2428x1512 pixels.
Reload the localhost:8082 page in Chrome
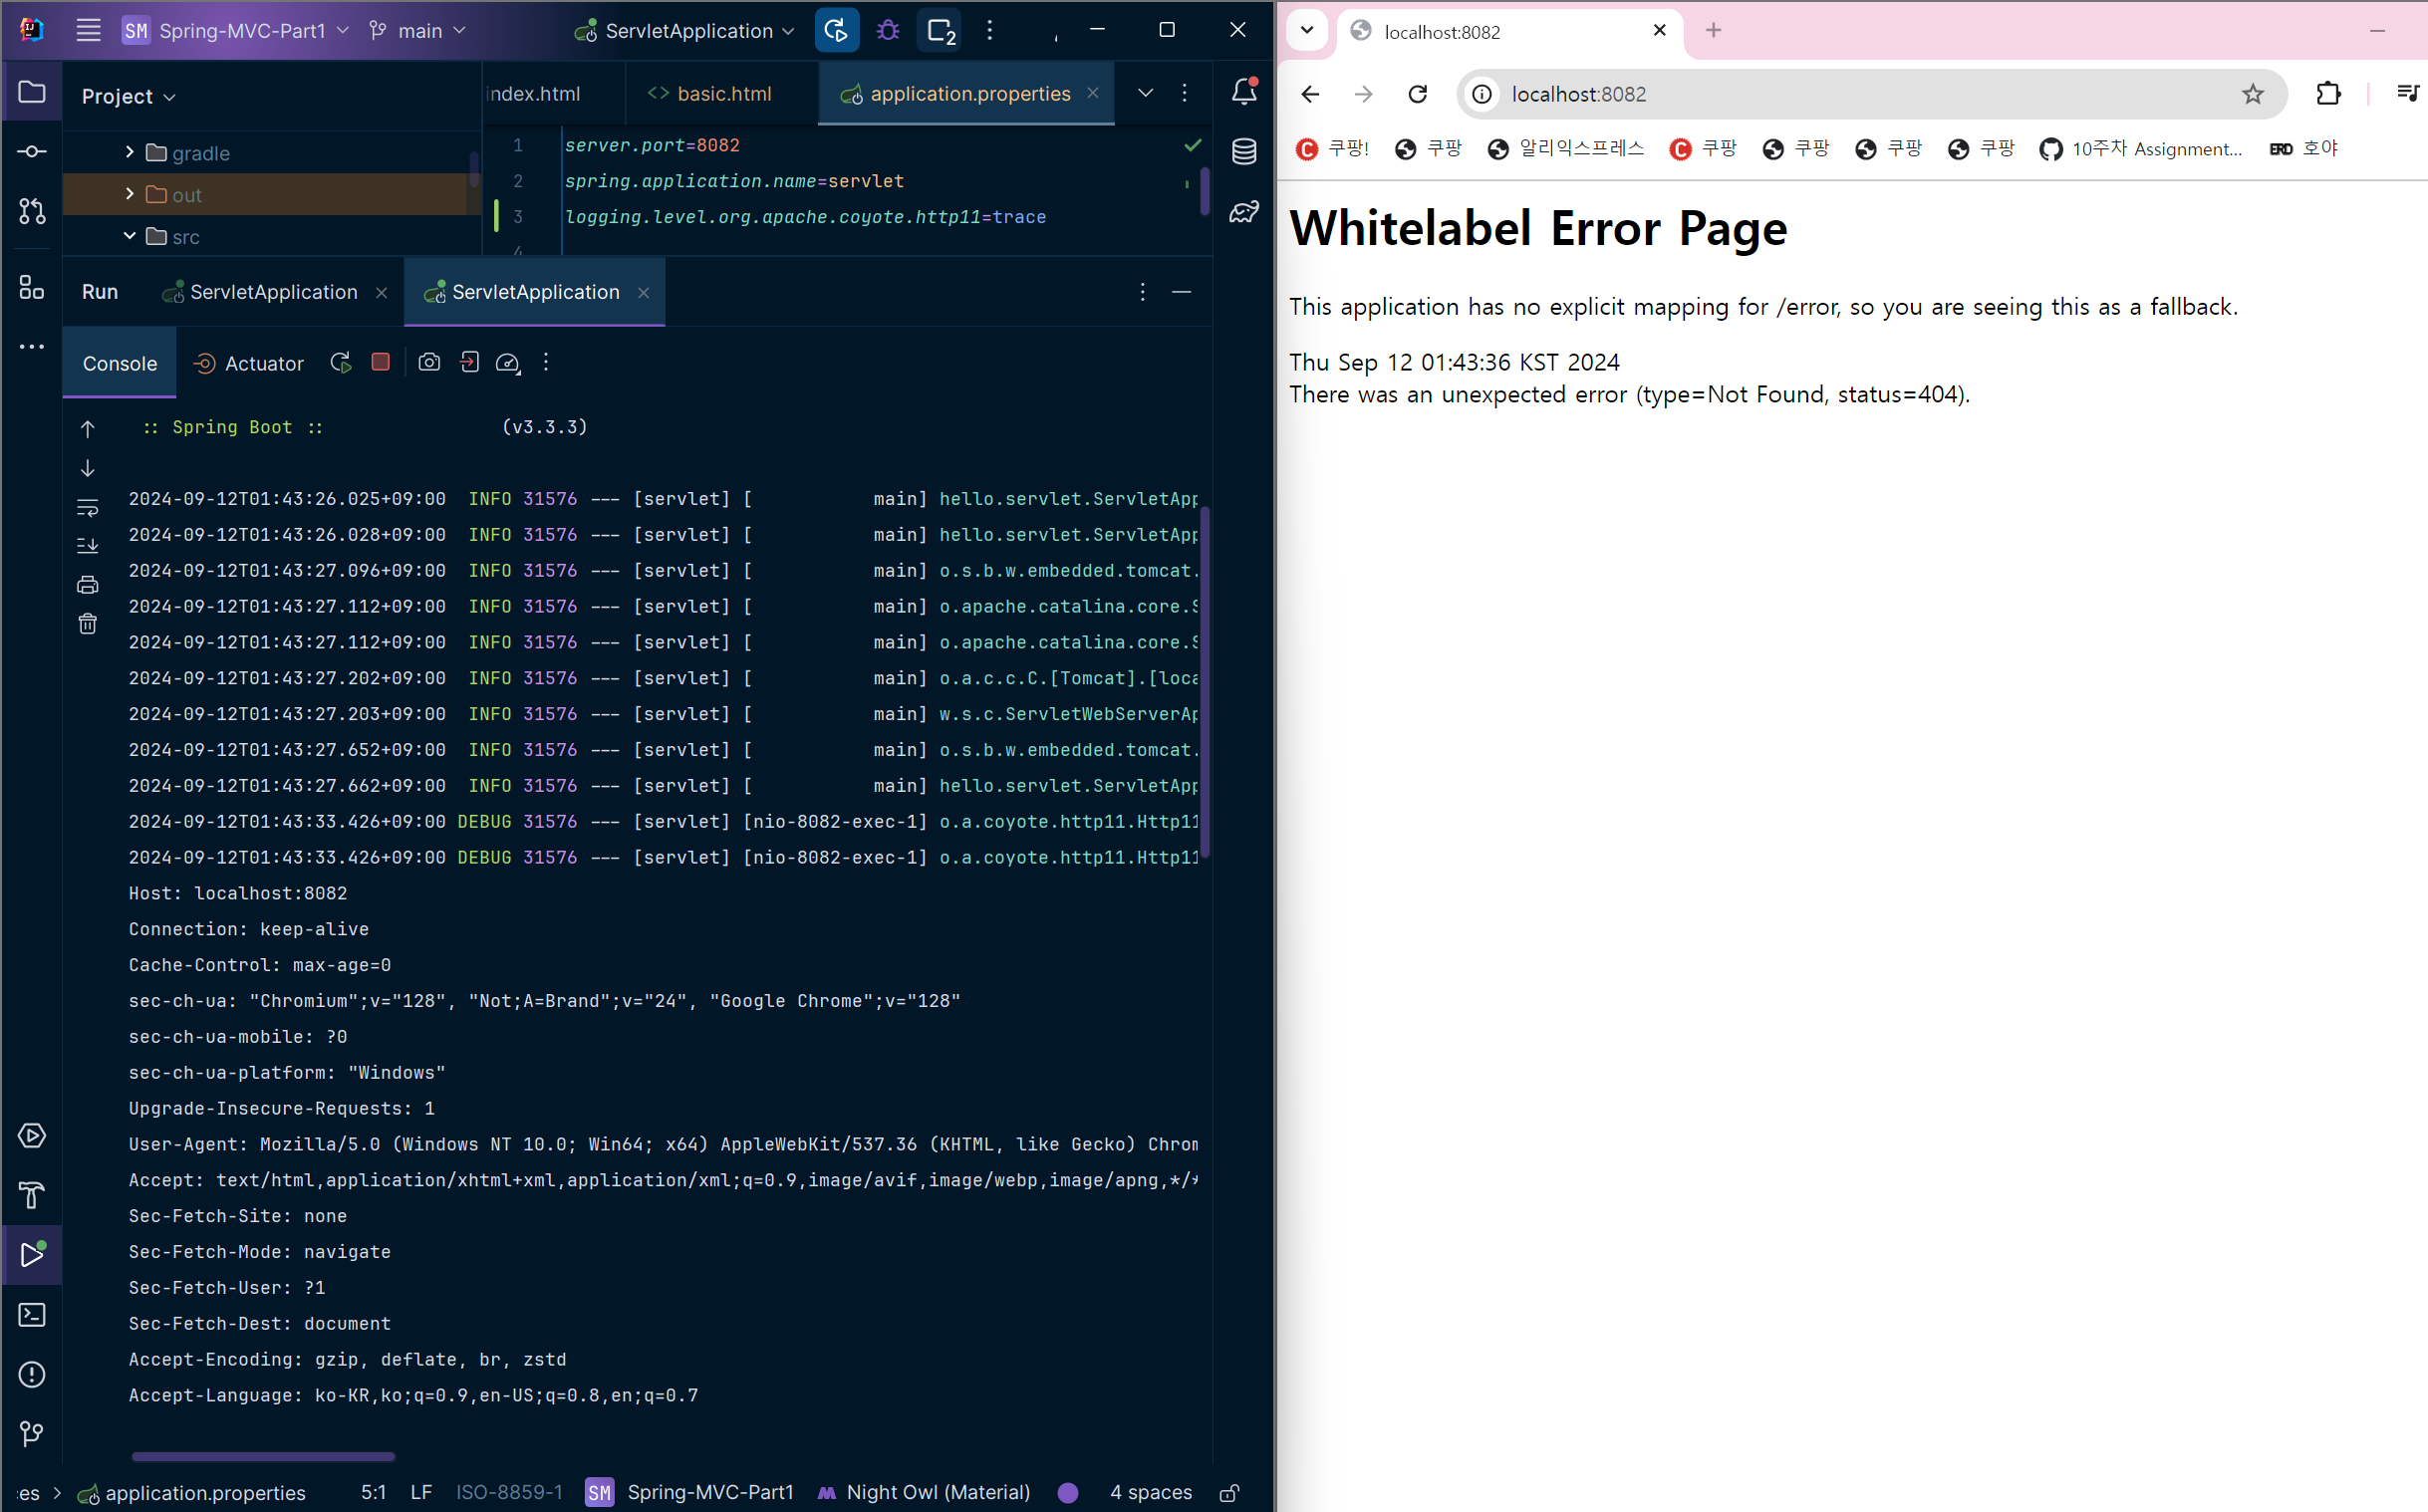[1417, 94]
